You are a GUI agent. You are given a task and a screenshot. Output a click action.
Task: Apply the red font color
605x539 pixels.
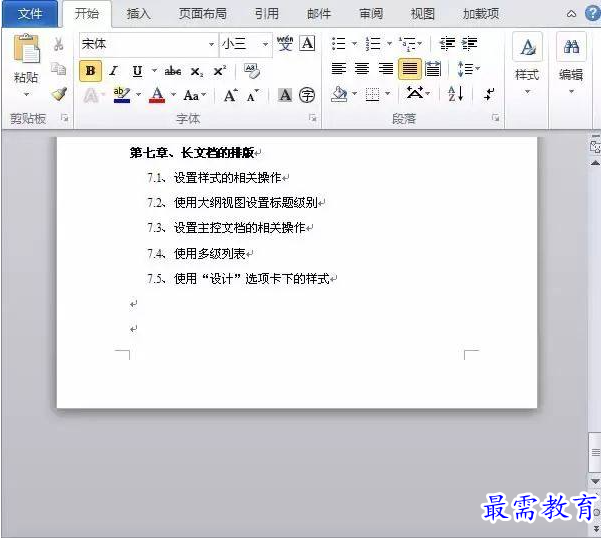coord(157,95)
